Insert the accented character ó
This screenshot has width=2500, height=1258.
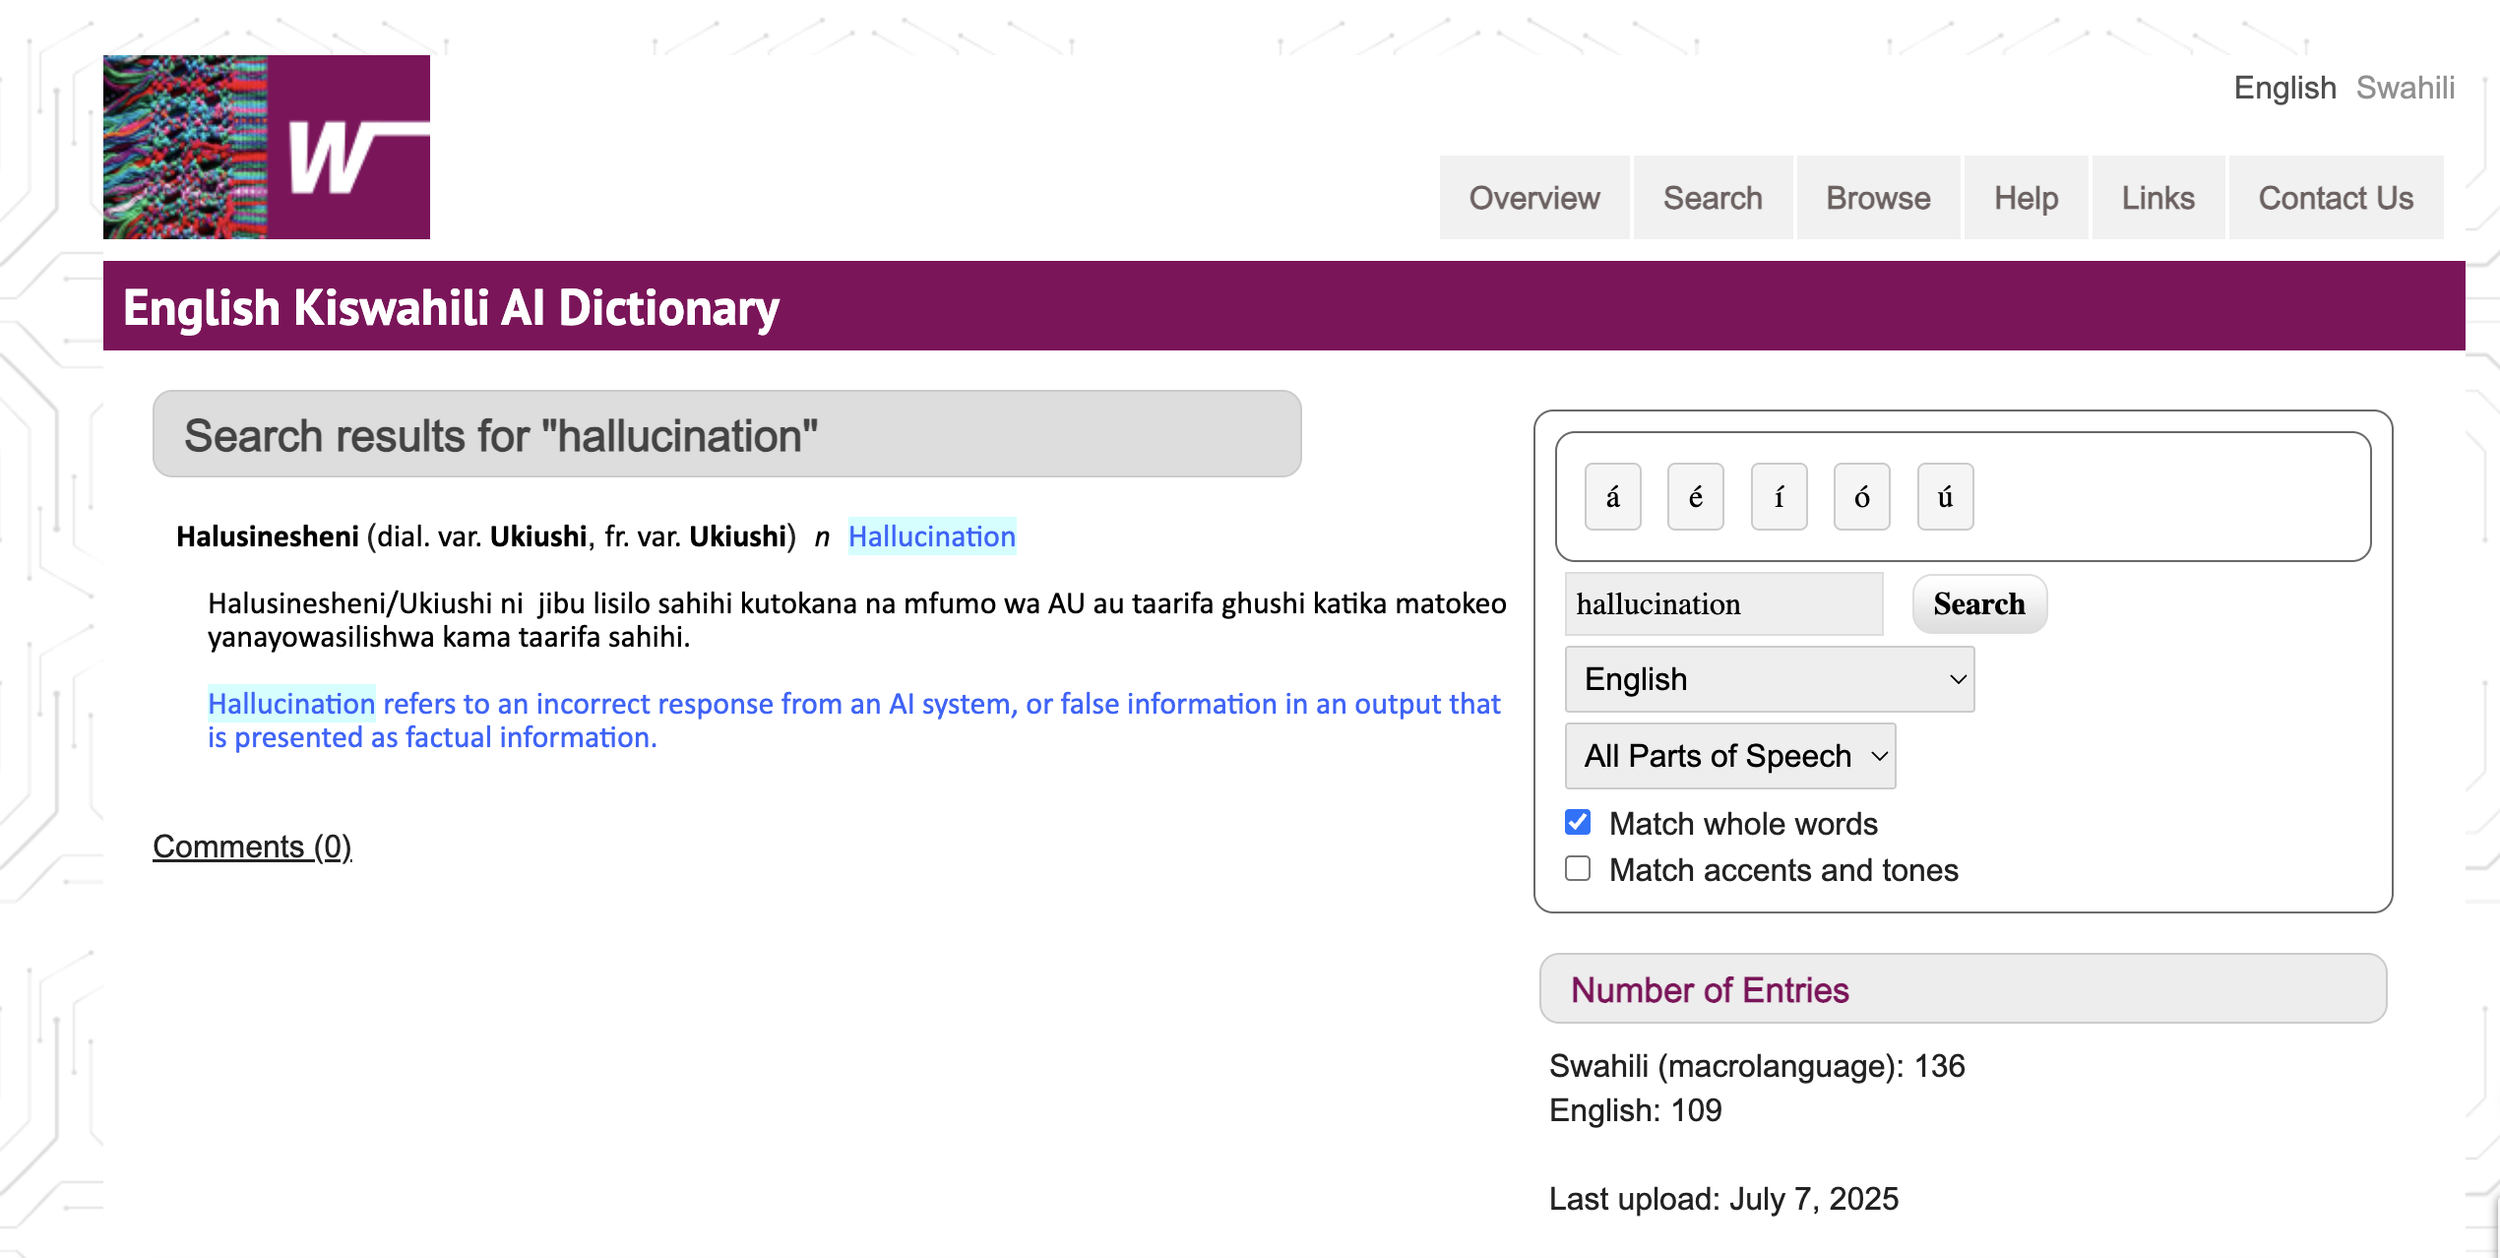click(x=1861, y=497)
